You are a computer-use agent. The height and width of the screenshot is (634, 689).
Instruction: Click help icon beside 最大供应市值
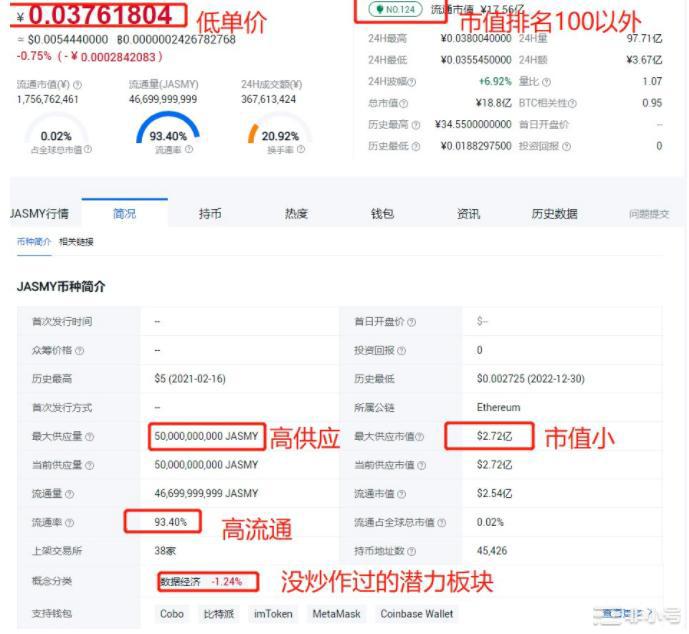(420, 437)
